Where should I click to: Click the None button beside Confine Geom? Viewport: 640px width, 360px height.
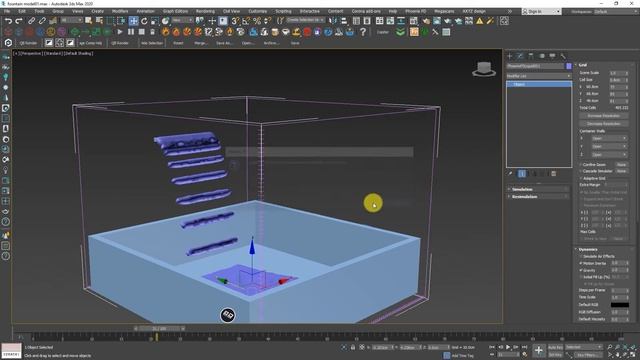click(x=621, y=164)
